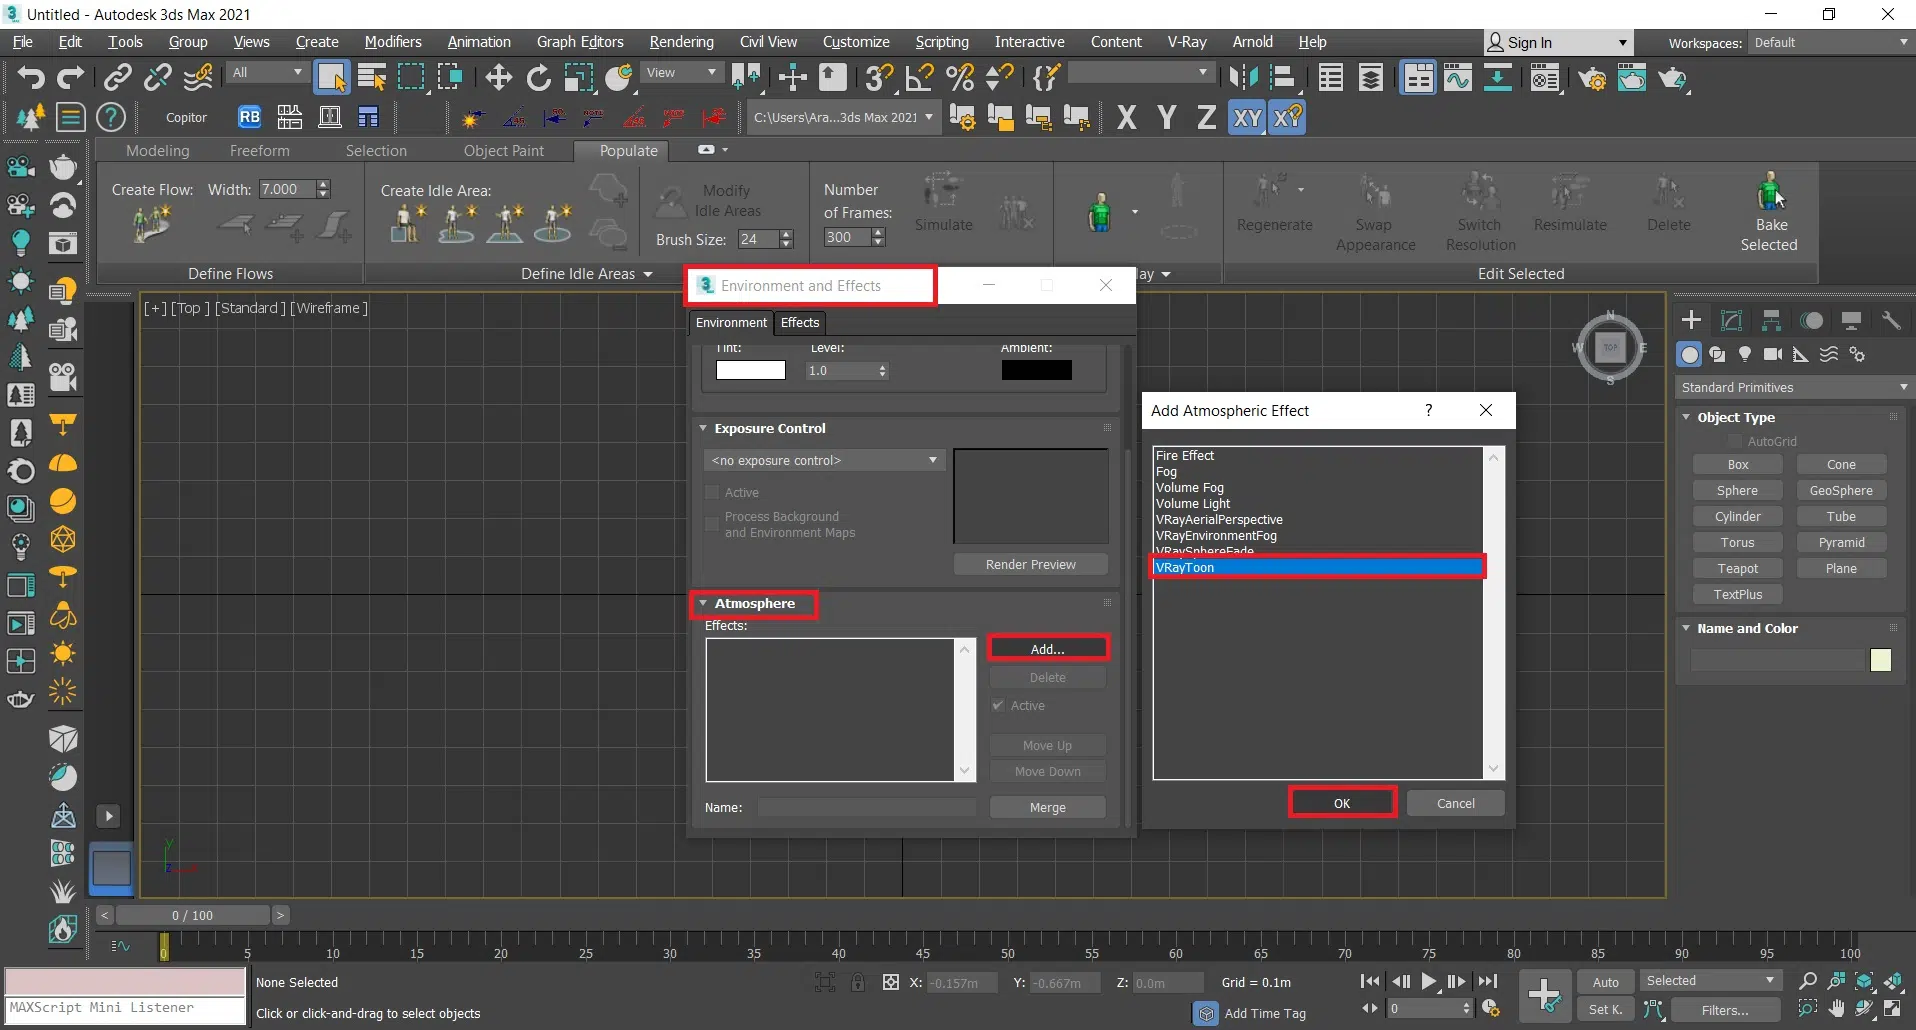Enable the AutoGrid checkbox
The image size is (1916, 1030).
point(1735,441)
